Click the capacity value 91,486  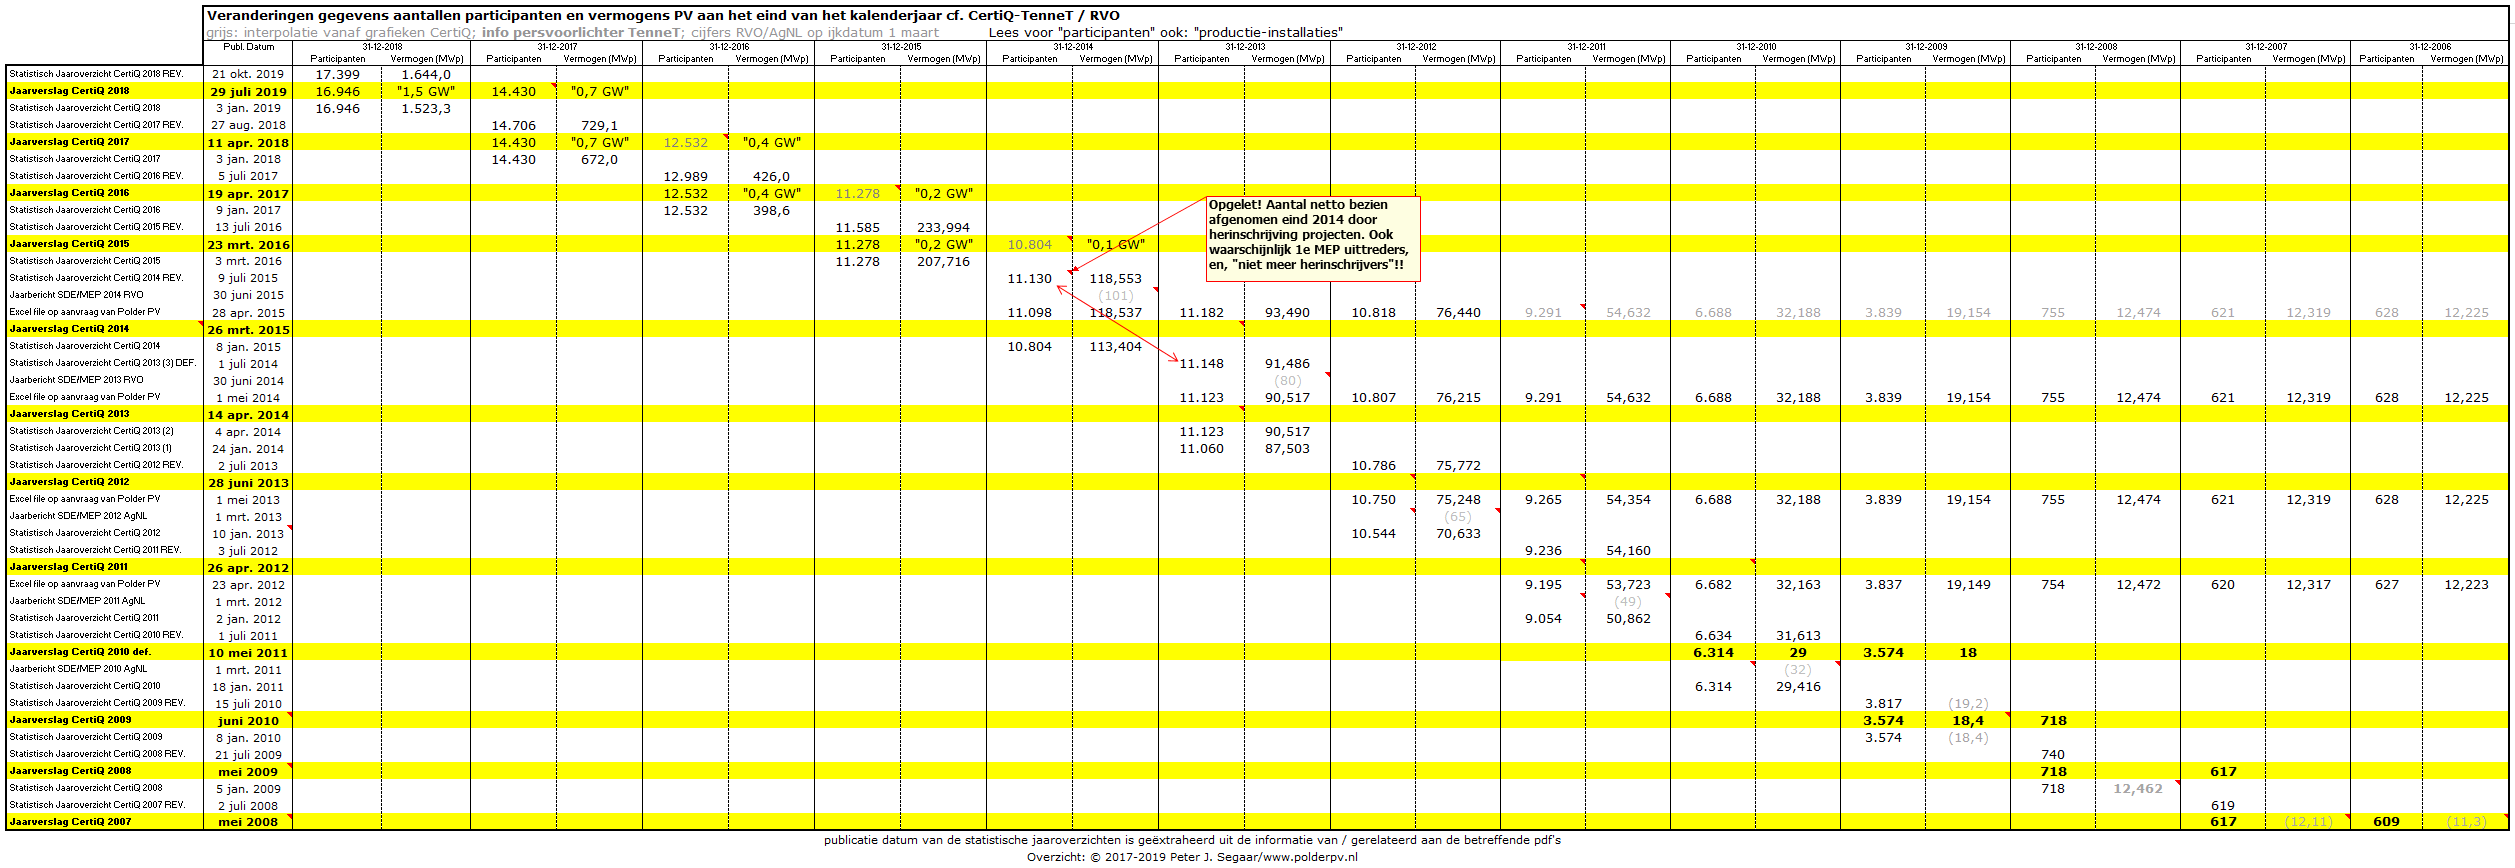point(1288,363)
